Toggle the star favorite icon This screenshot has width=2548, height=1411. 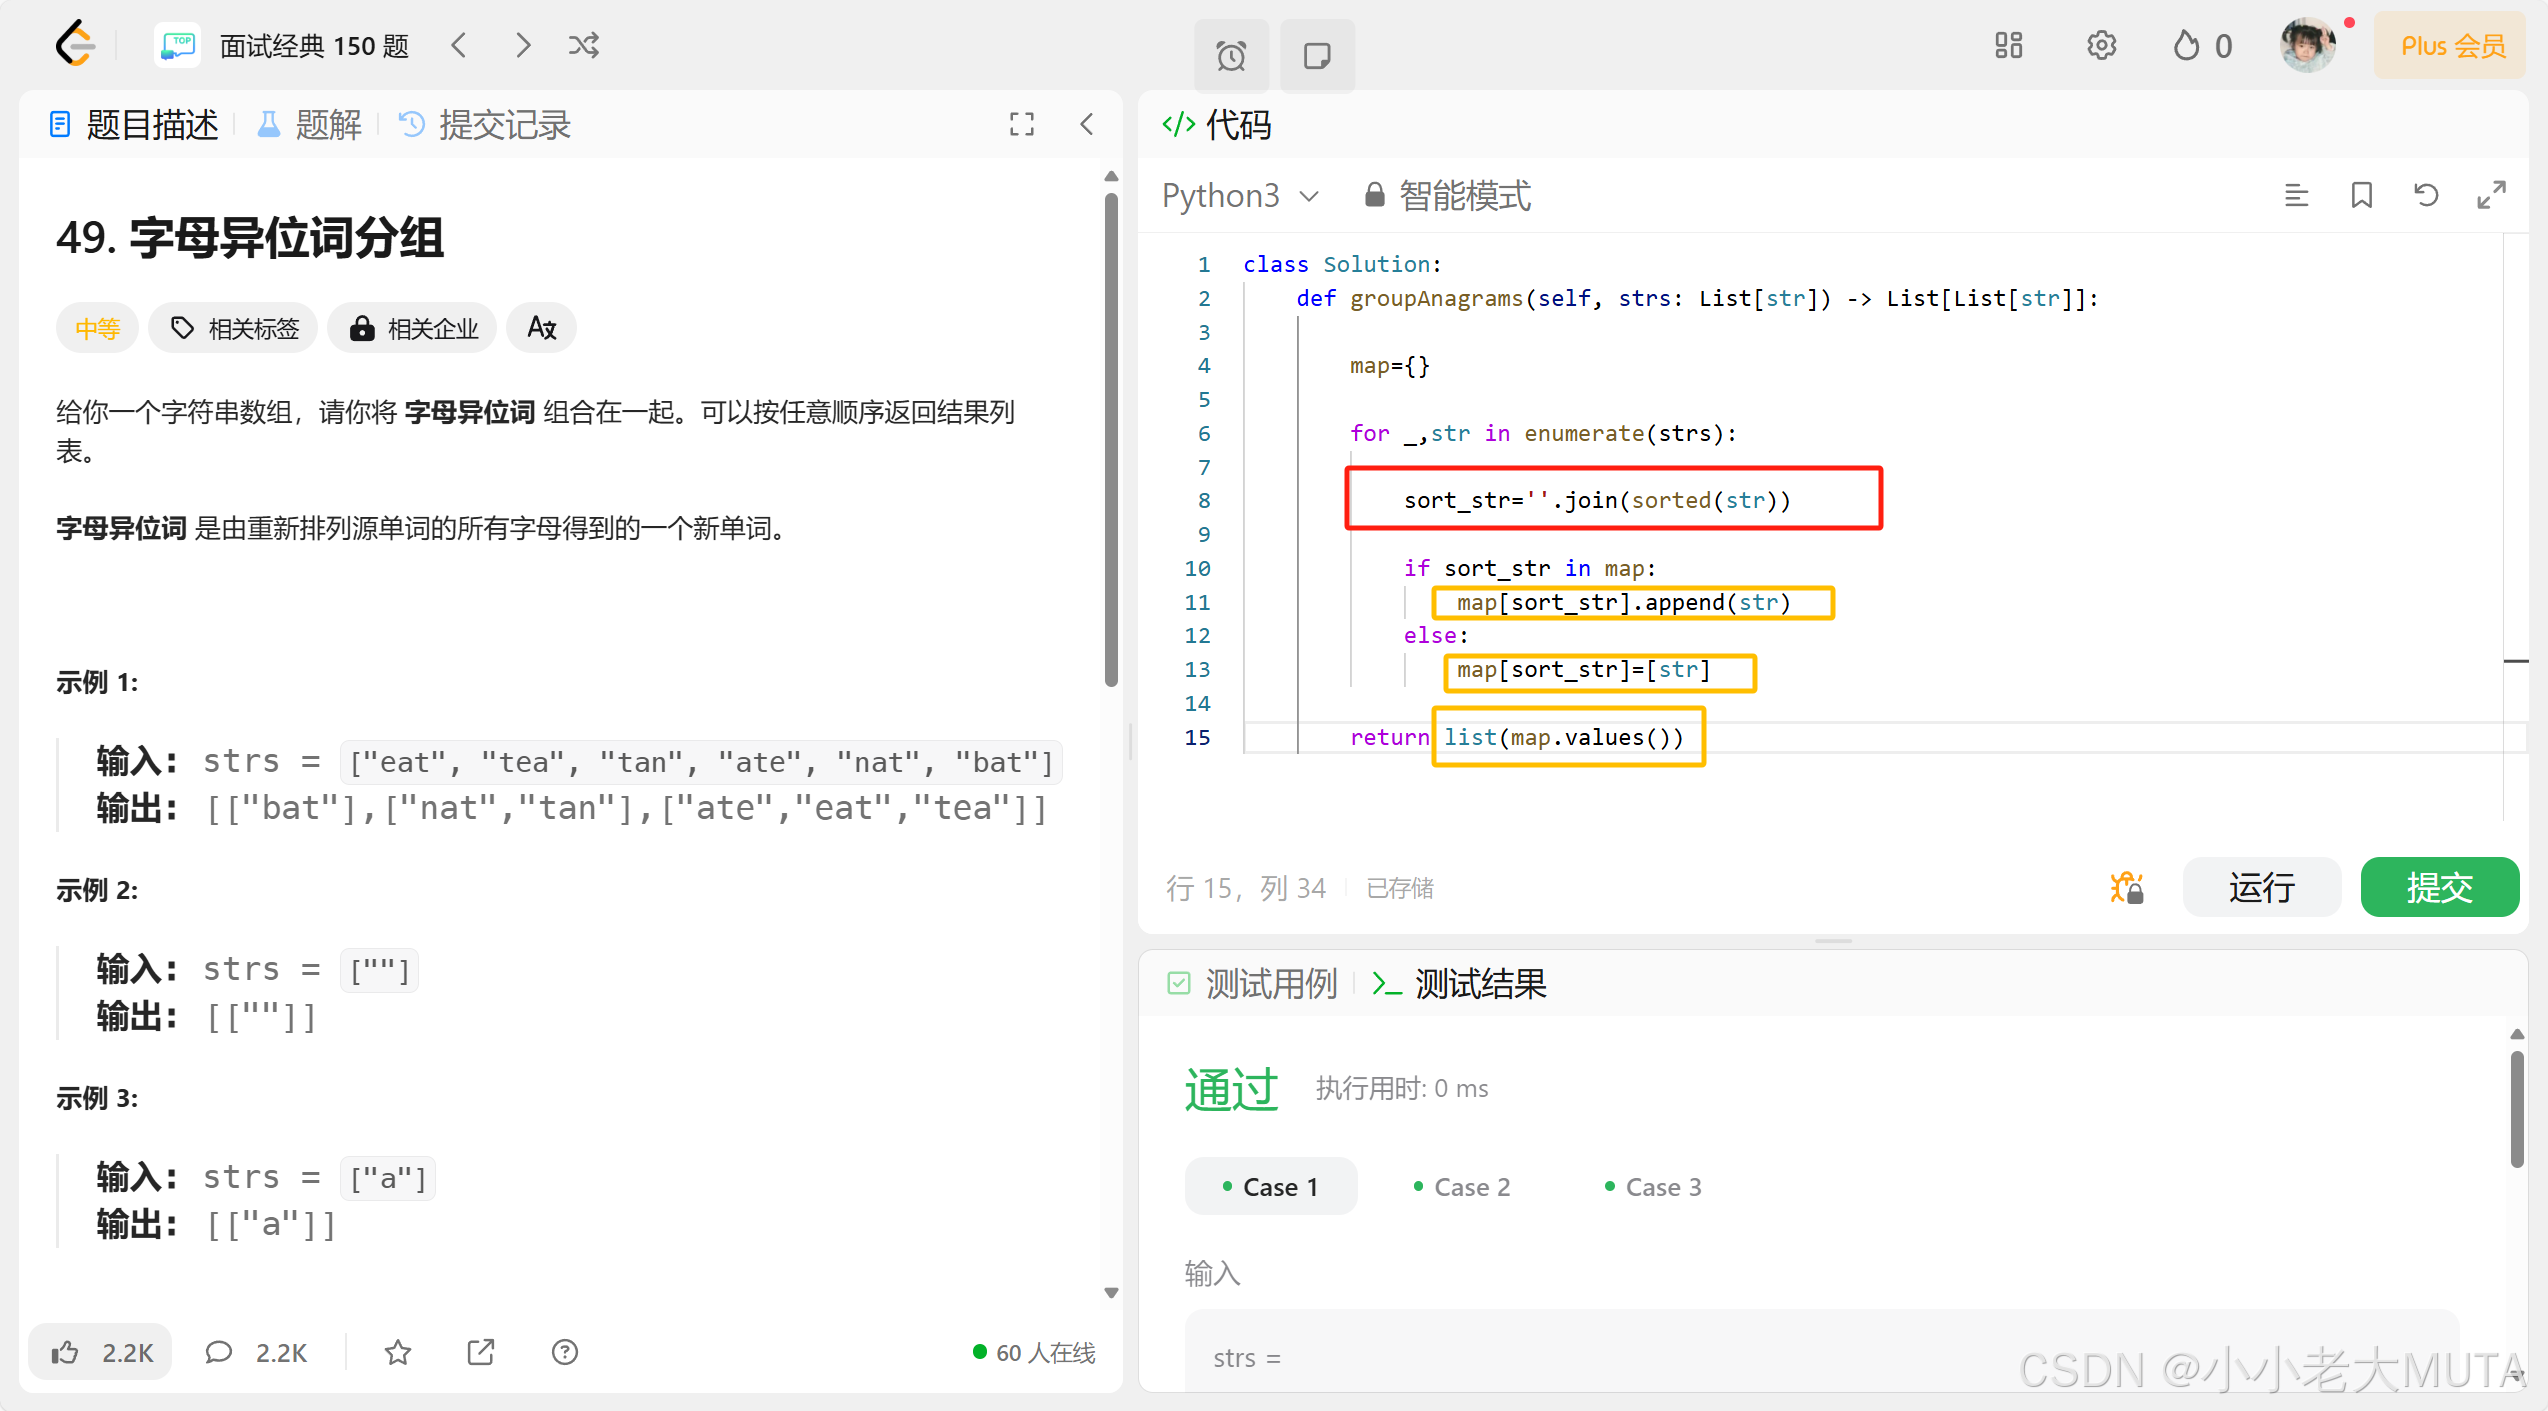(398, 1352)
